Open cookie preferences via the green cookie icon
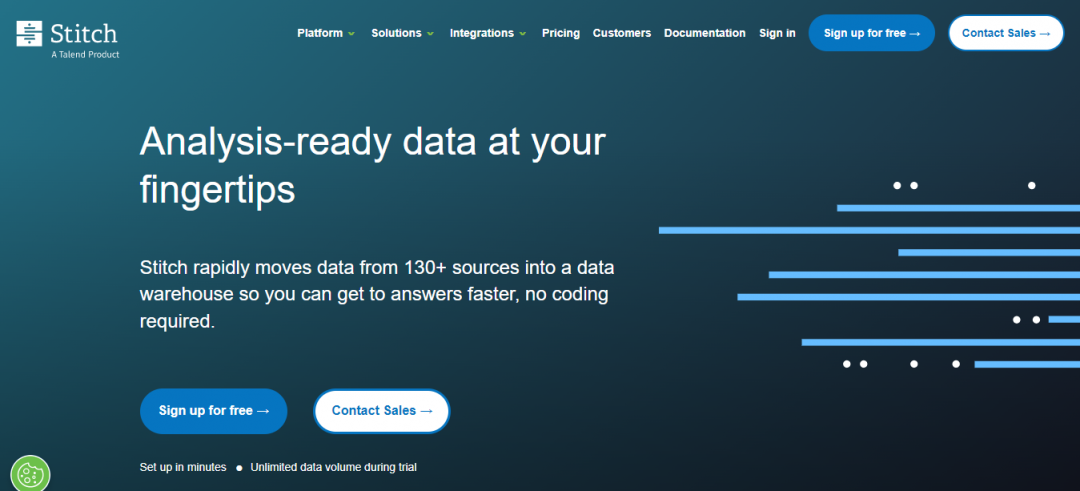The width and height of the screenshot is (1080, 491). click(x=29, y=474)
